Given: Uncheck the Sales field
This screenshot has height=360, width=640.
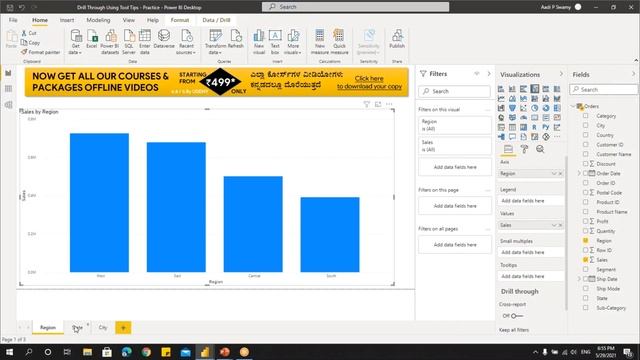Looking at the screenshot, I should (586, 260).
